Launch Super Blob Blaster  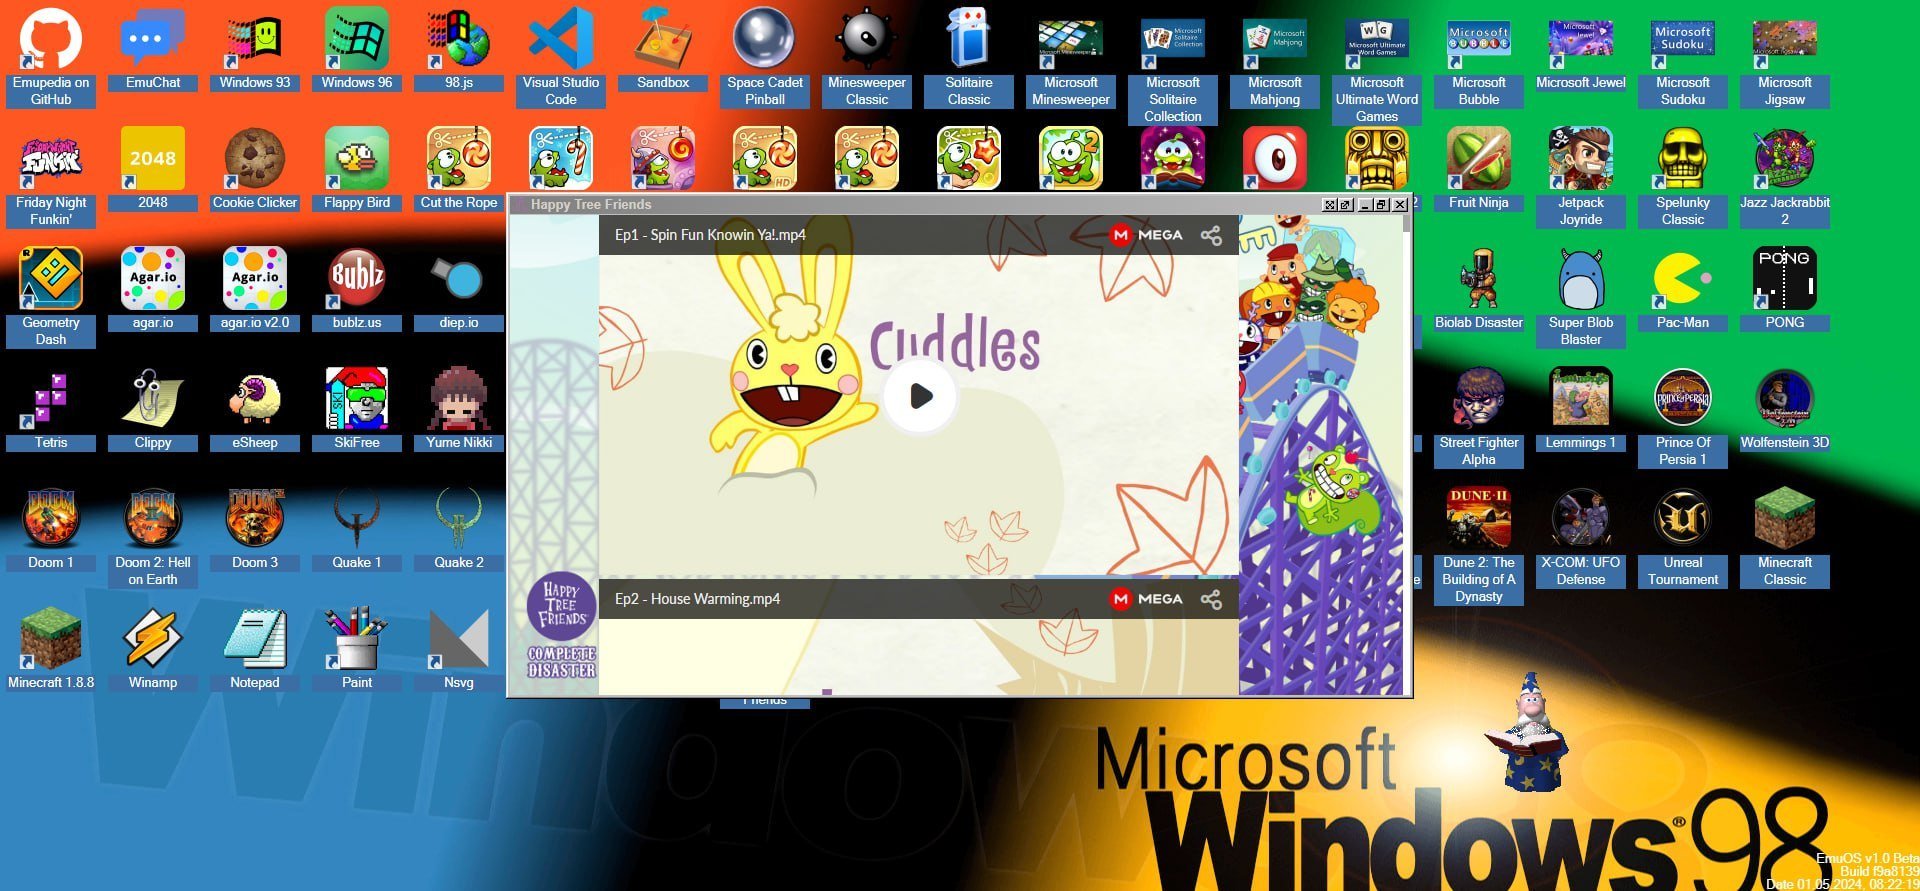point(1581,296)
